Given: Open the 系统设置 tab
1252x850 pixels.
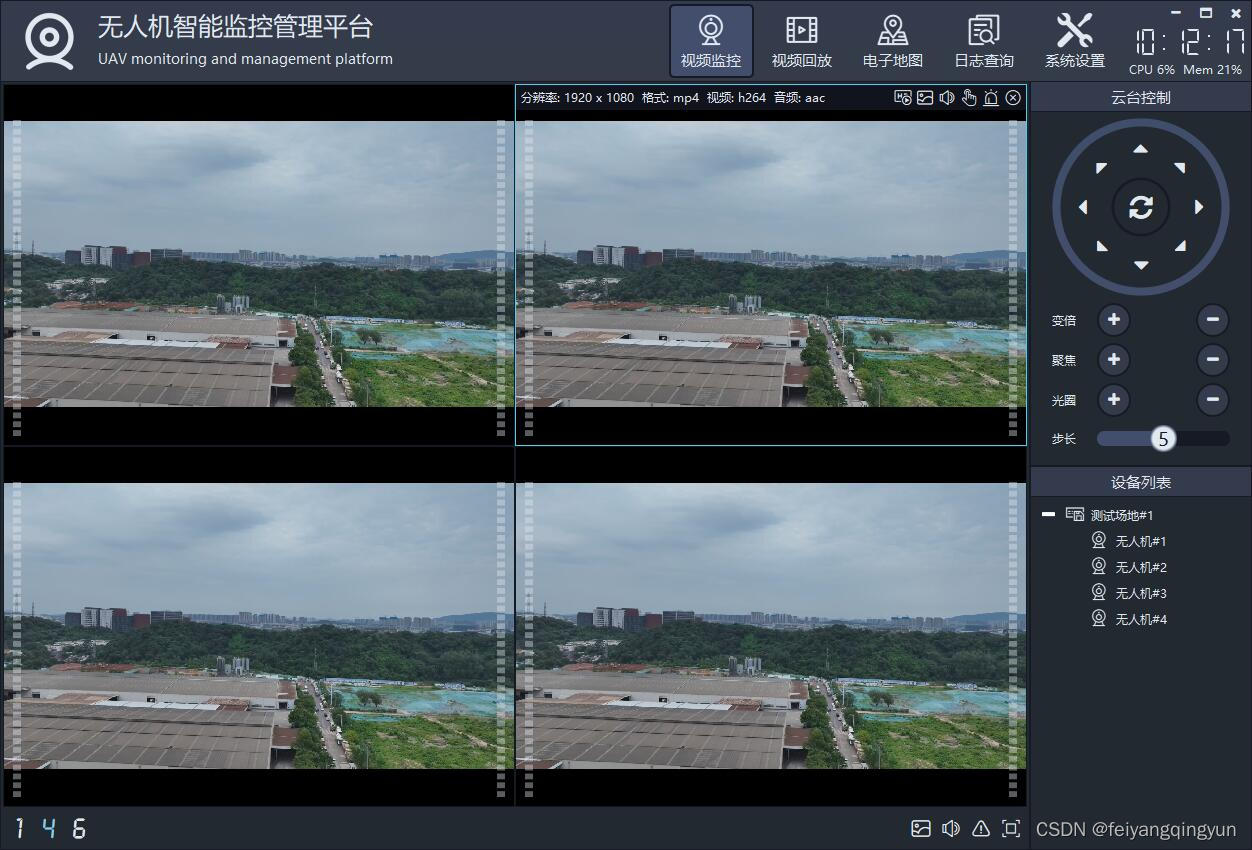Looking at the screenshot, I should (1075, 41).
